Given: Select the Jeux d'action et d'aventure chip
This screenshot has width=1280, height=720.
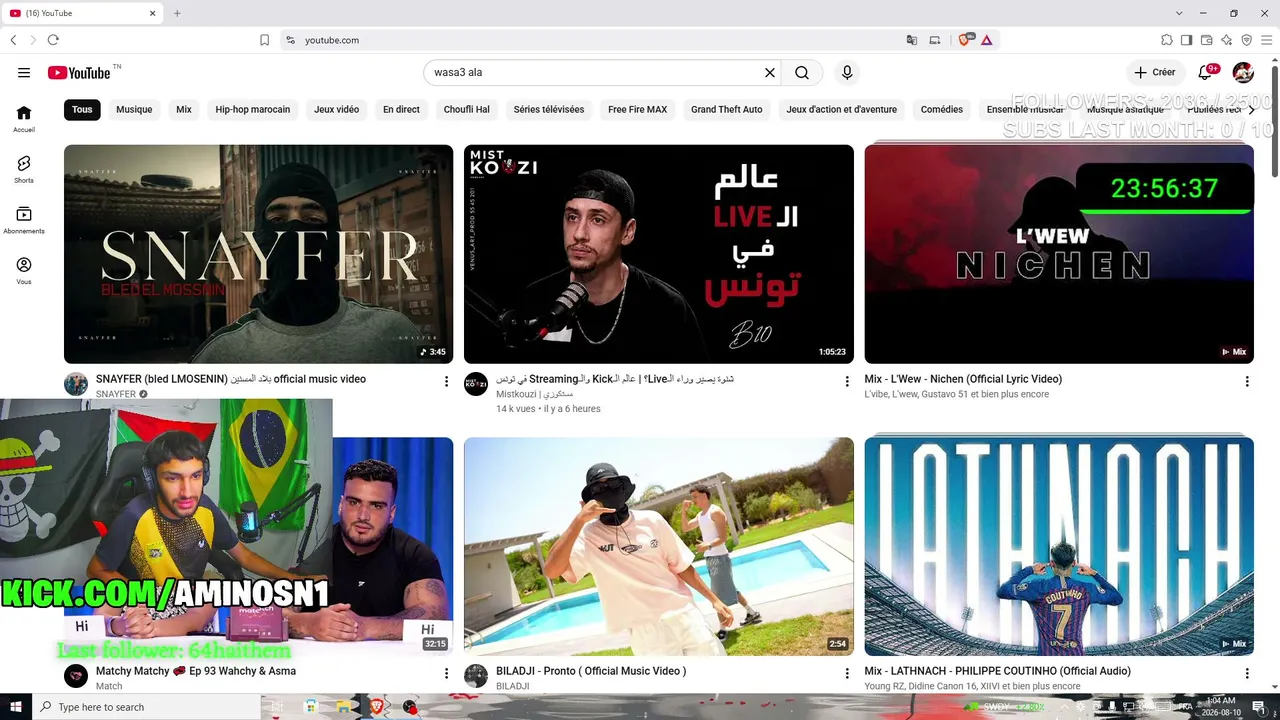Looking at the screenshot, I should coord(842,110).
